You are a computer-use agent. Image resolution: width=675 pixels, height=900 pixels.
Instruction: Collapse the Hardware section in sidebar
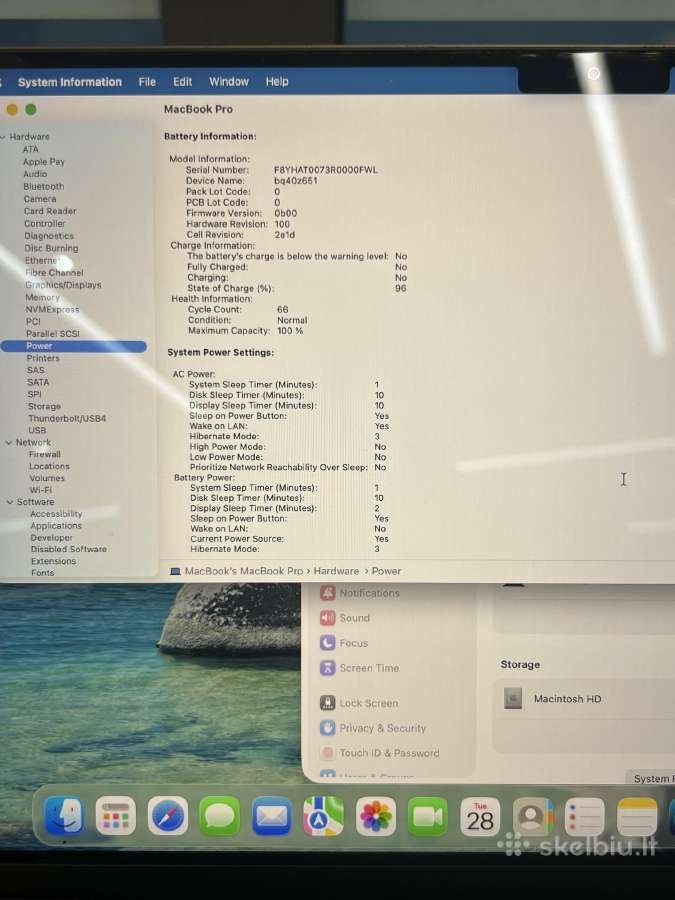tap(3, 137)
